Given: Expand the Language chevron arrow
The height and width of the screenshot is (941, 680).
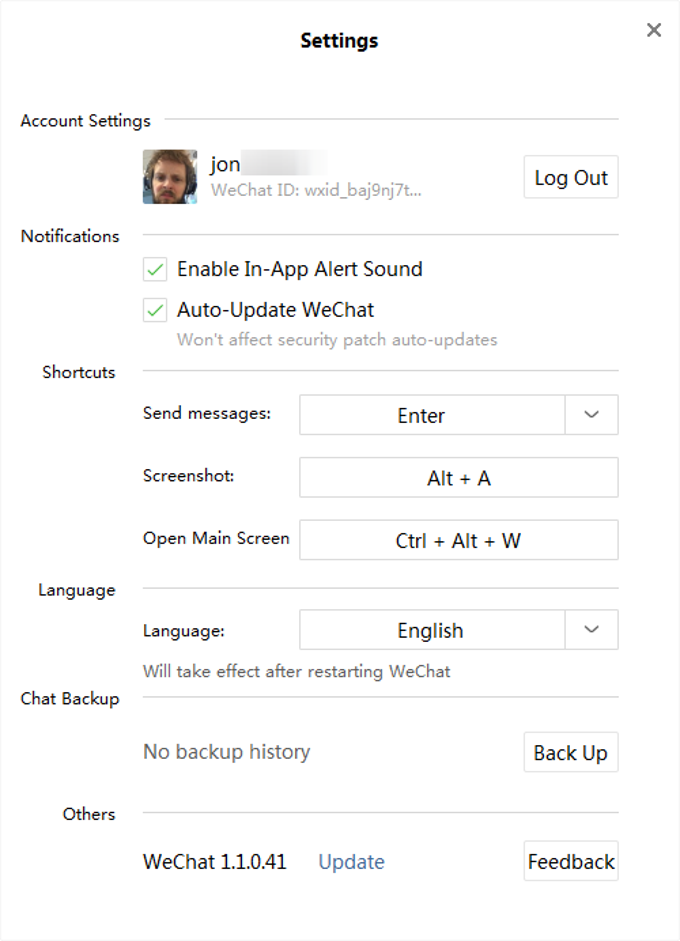Looking at the screenshot, I should tap(591, 630).
